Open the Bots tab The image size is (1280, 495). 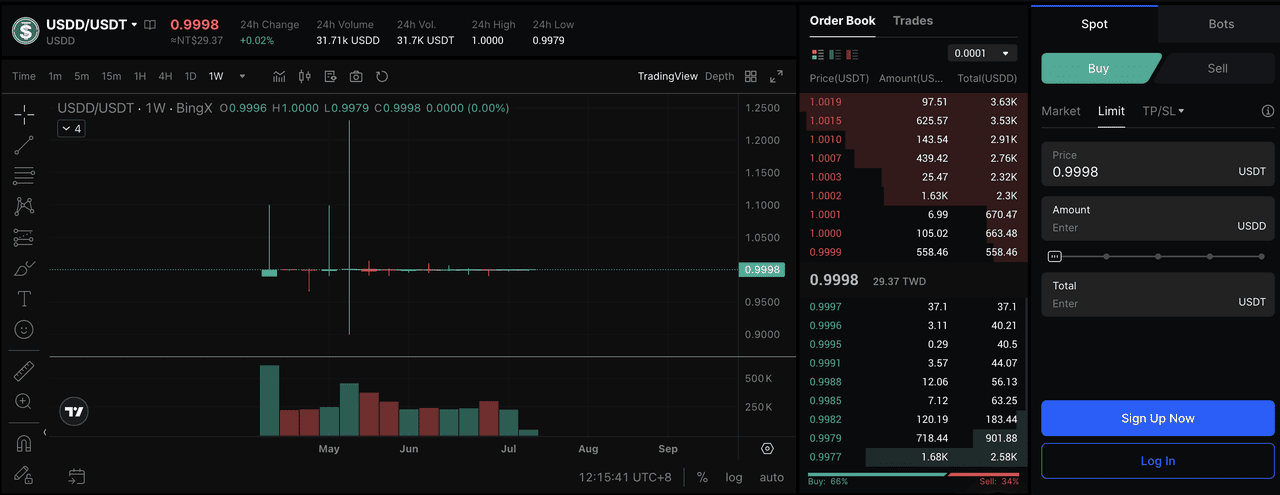[1220, 24]
